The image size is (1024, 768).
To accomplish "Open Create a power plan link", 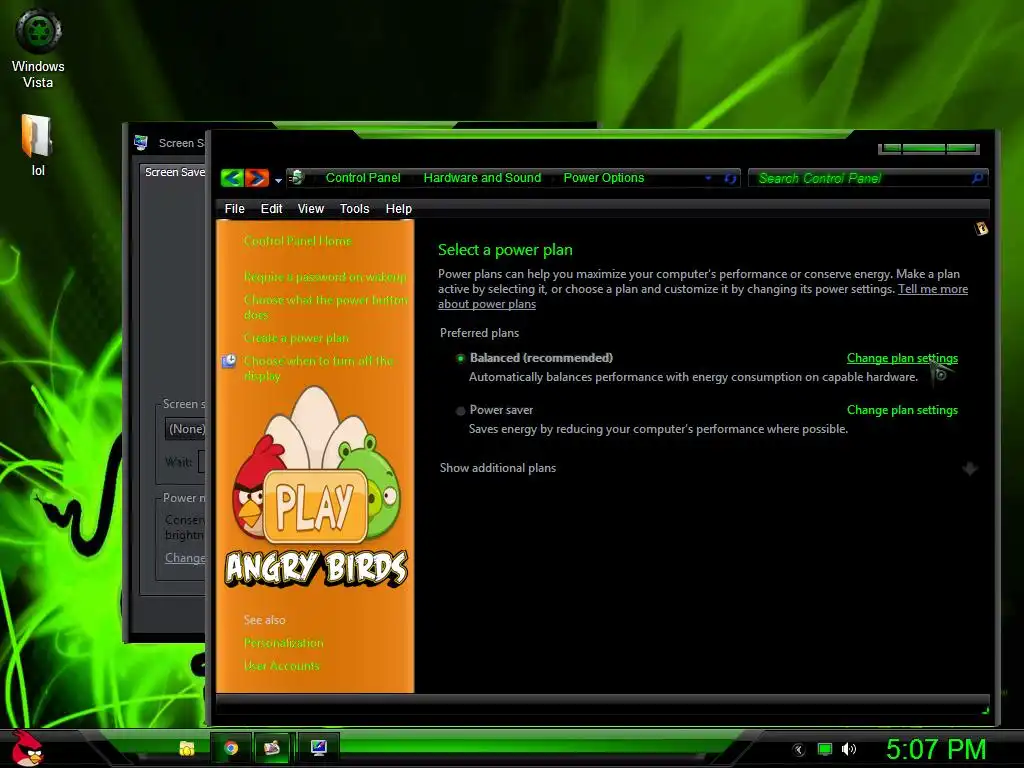I will click(296, 338).
